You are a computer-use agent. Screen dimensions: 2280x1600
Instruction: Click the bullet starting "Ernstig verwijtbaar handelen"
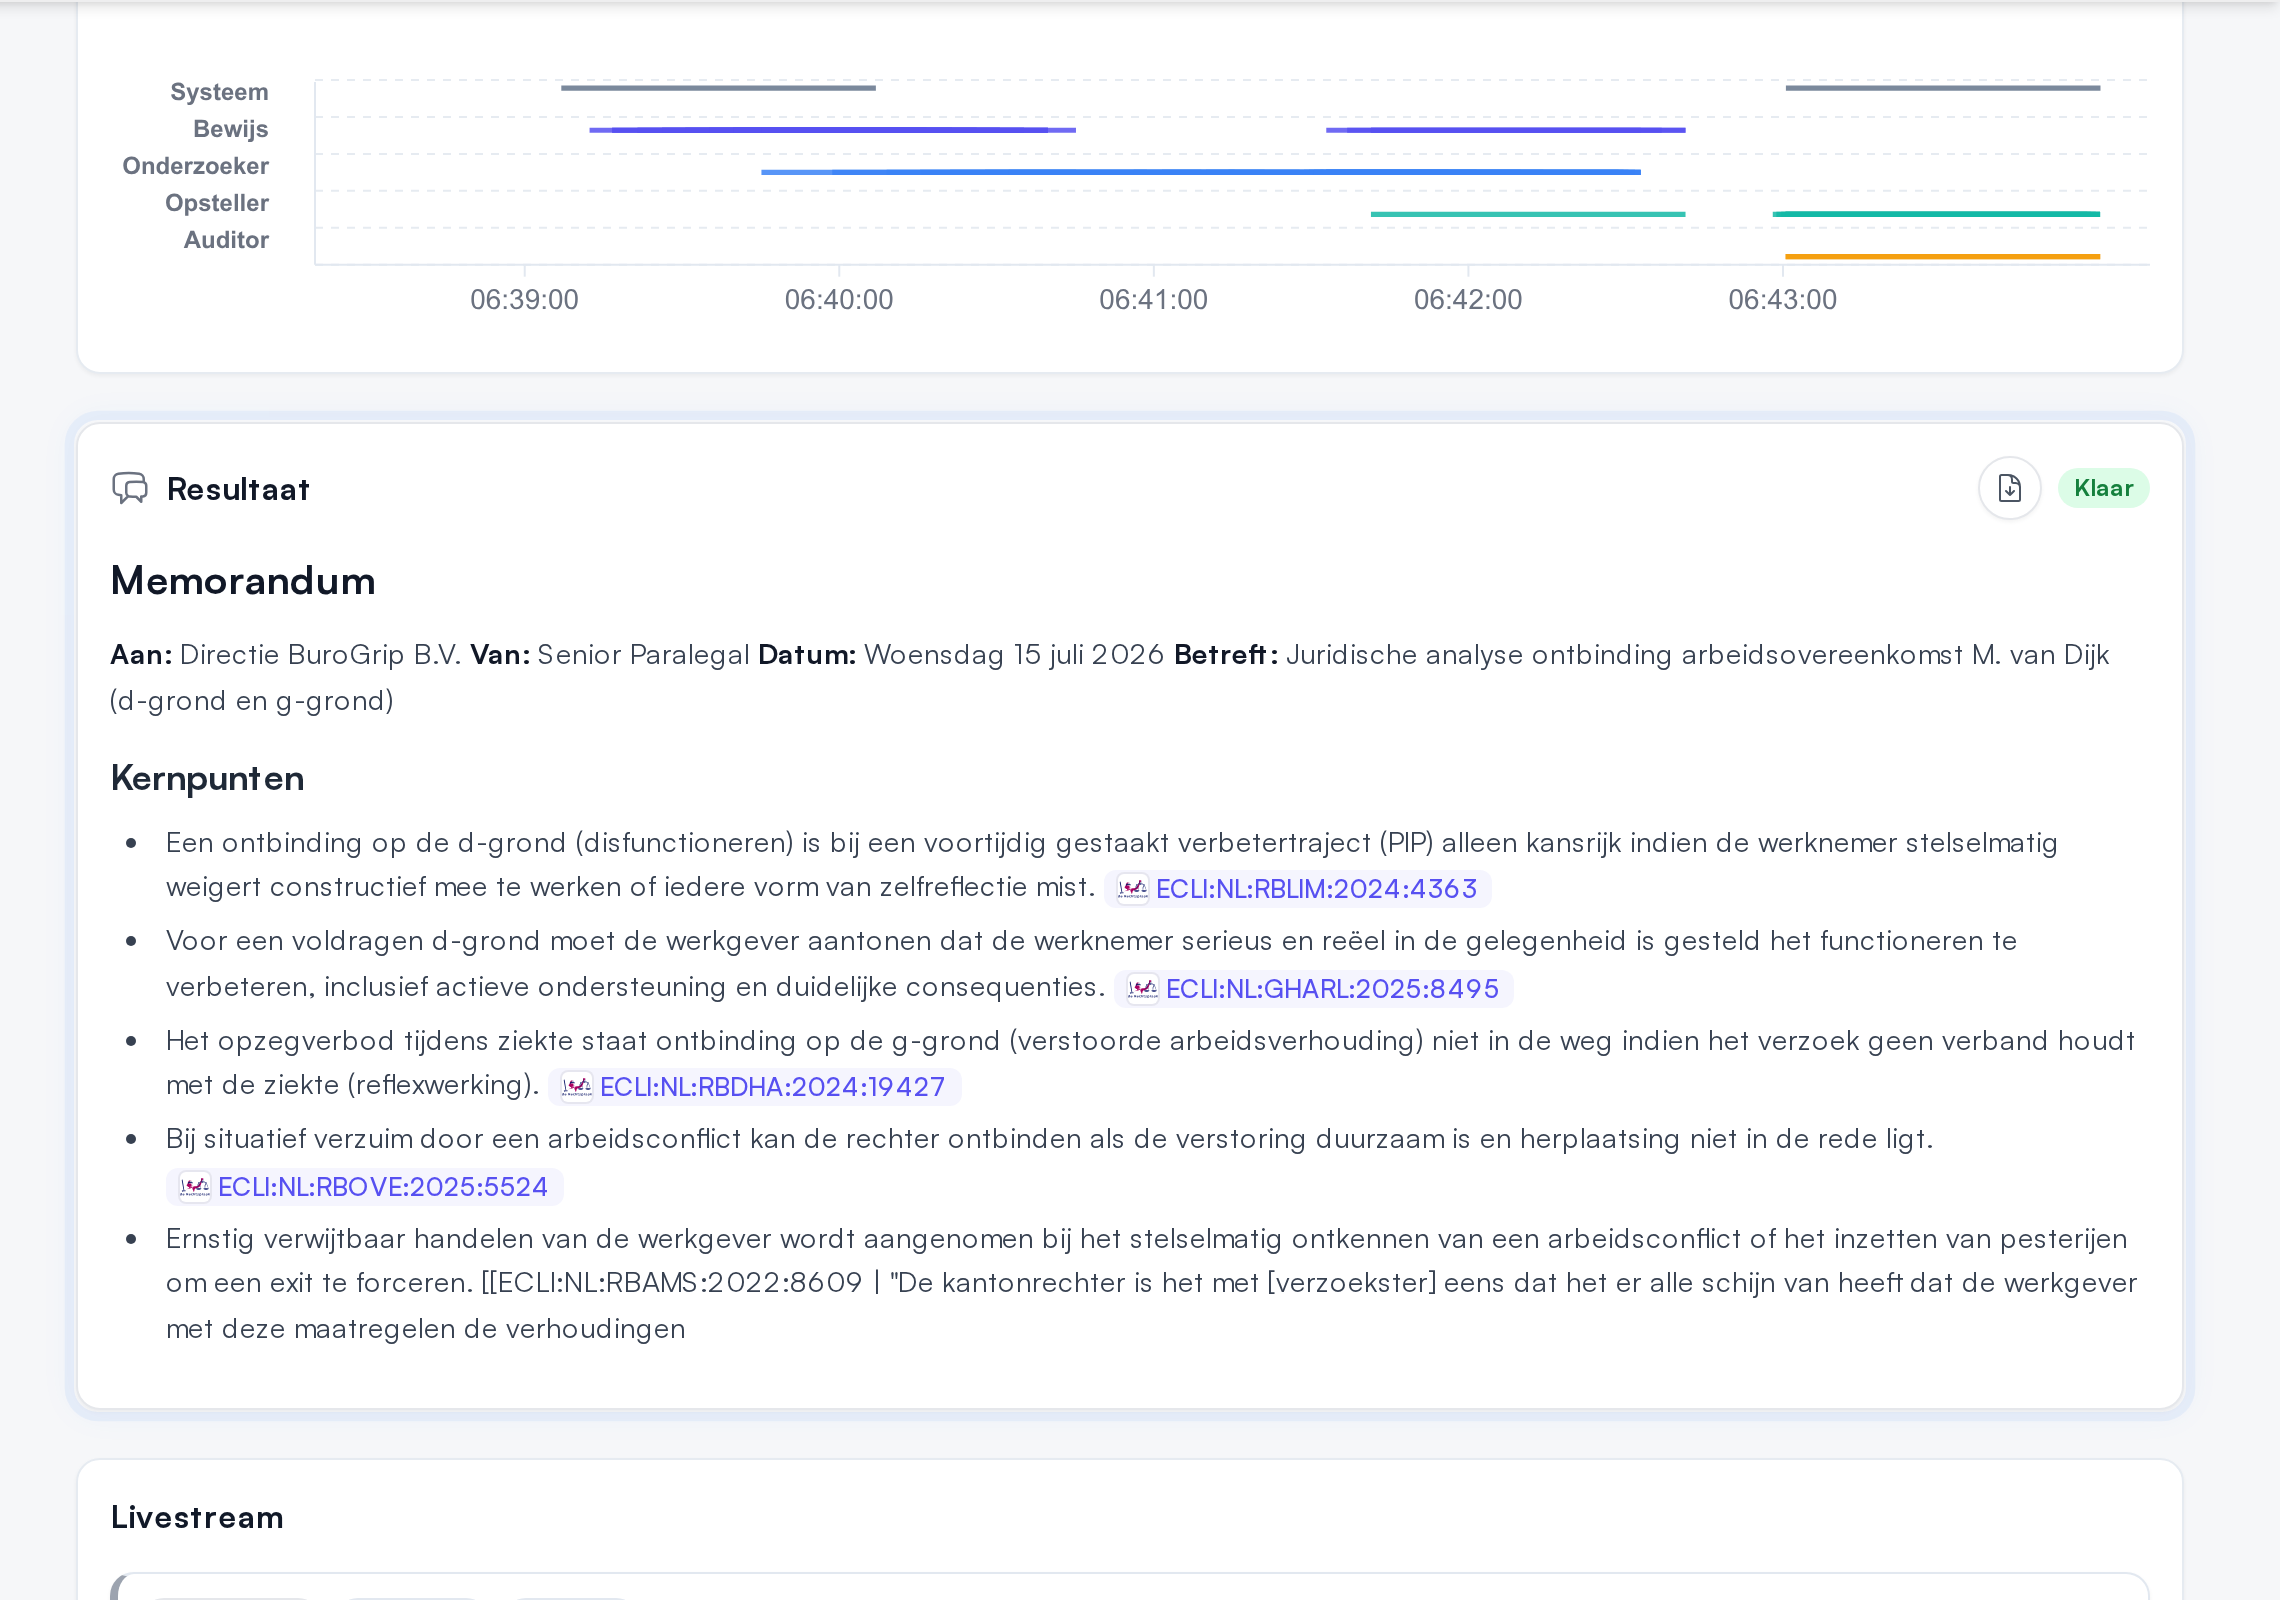pyautogui.click(x=1151, y=1284)
